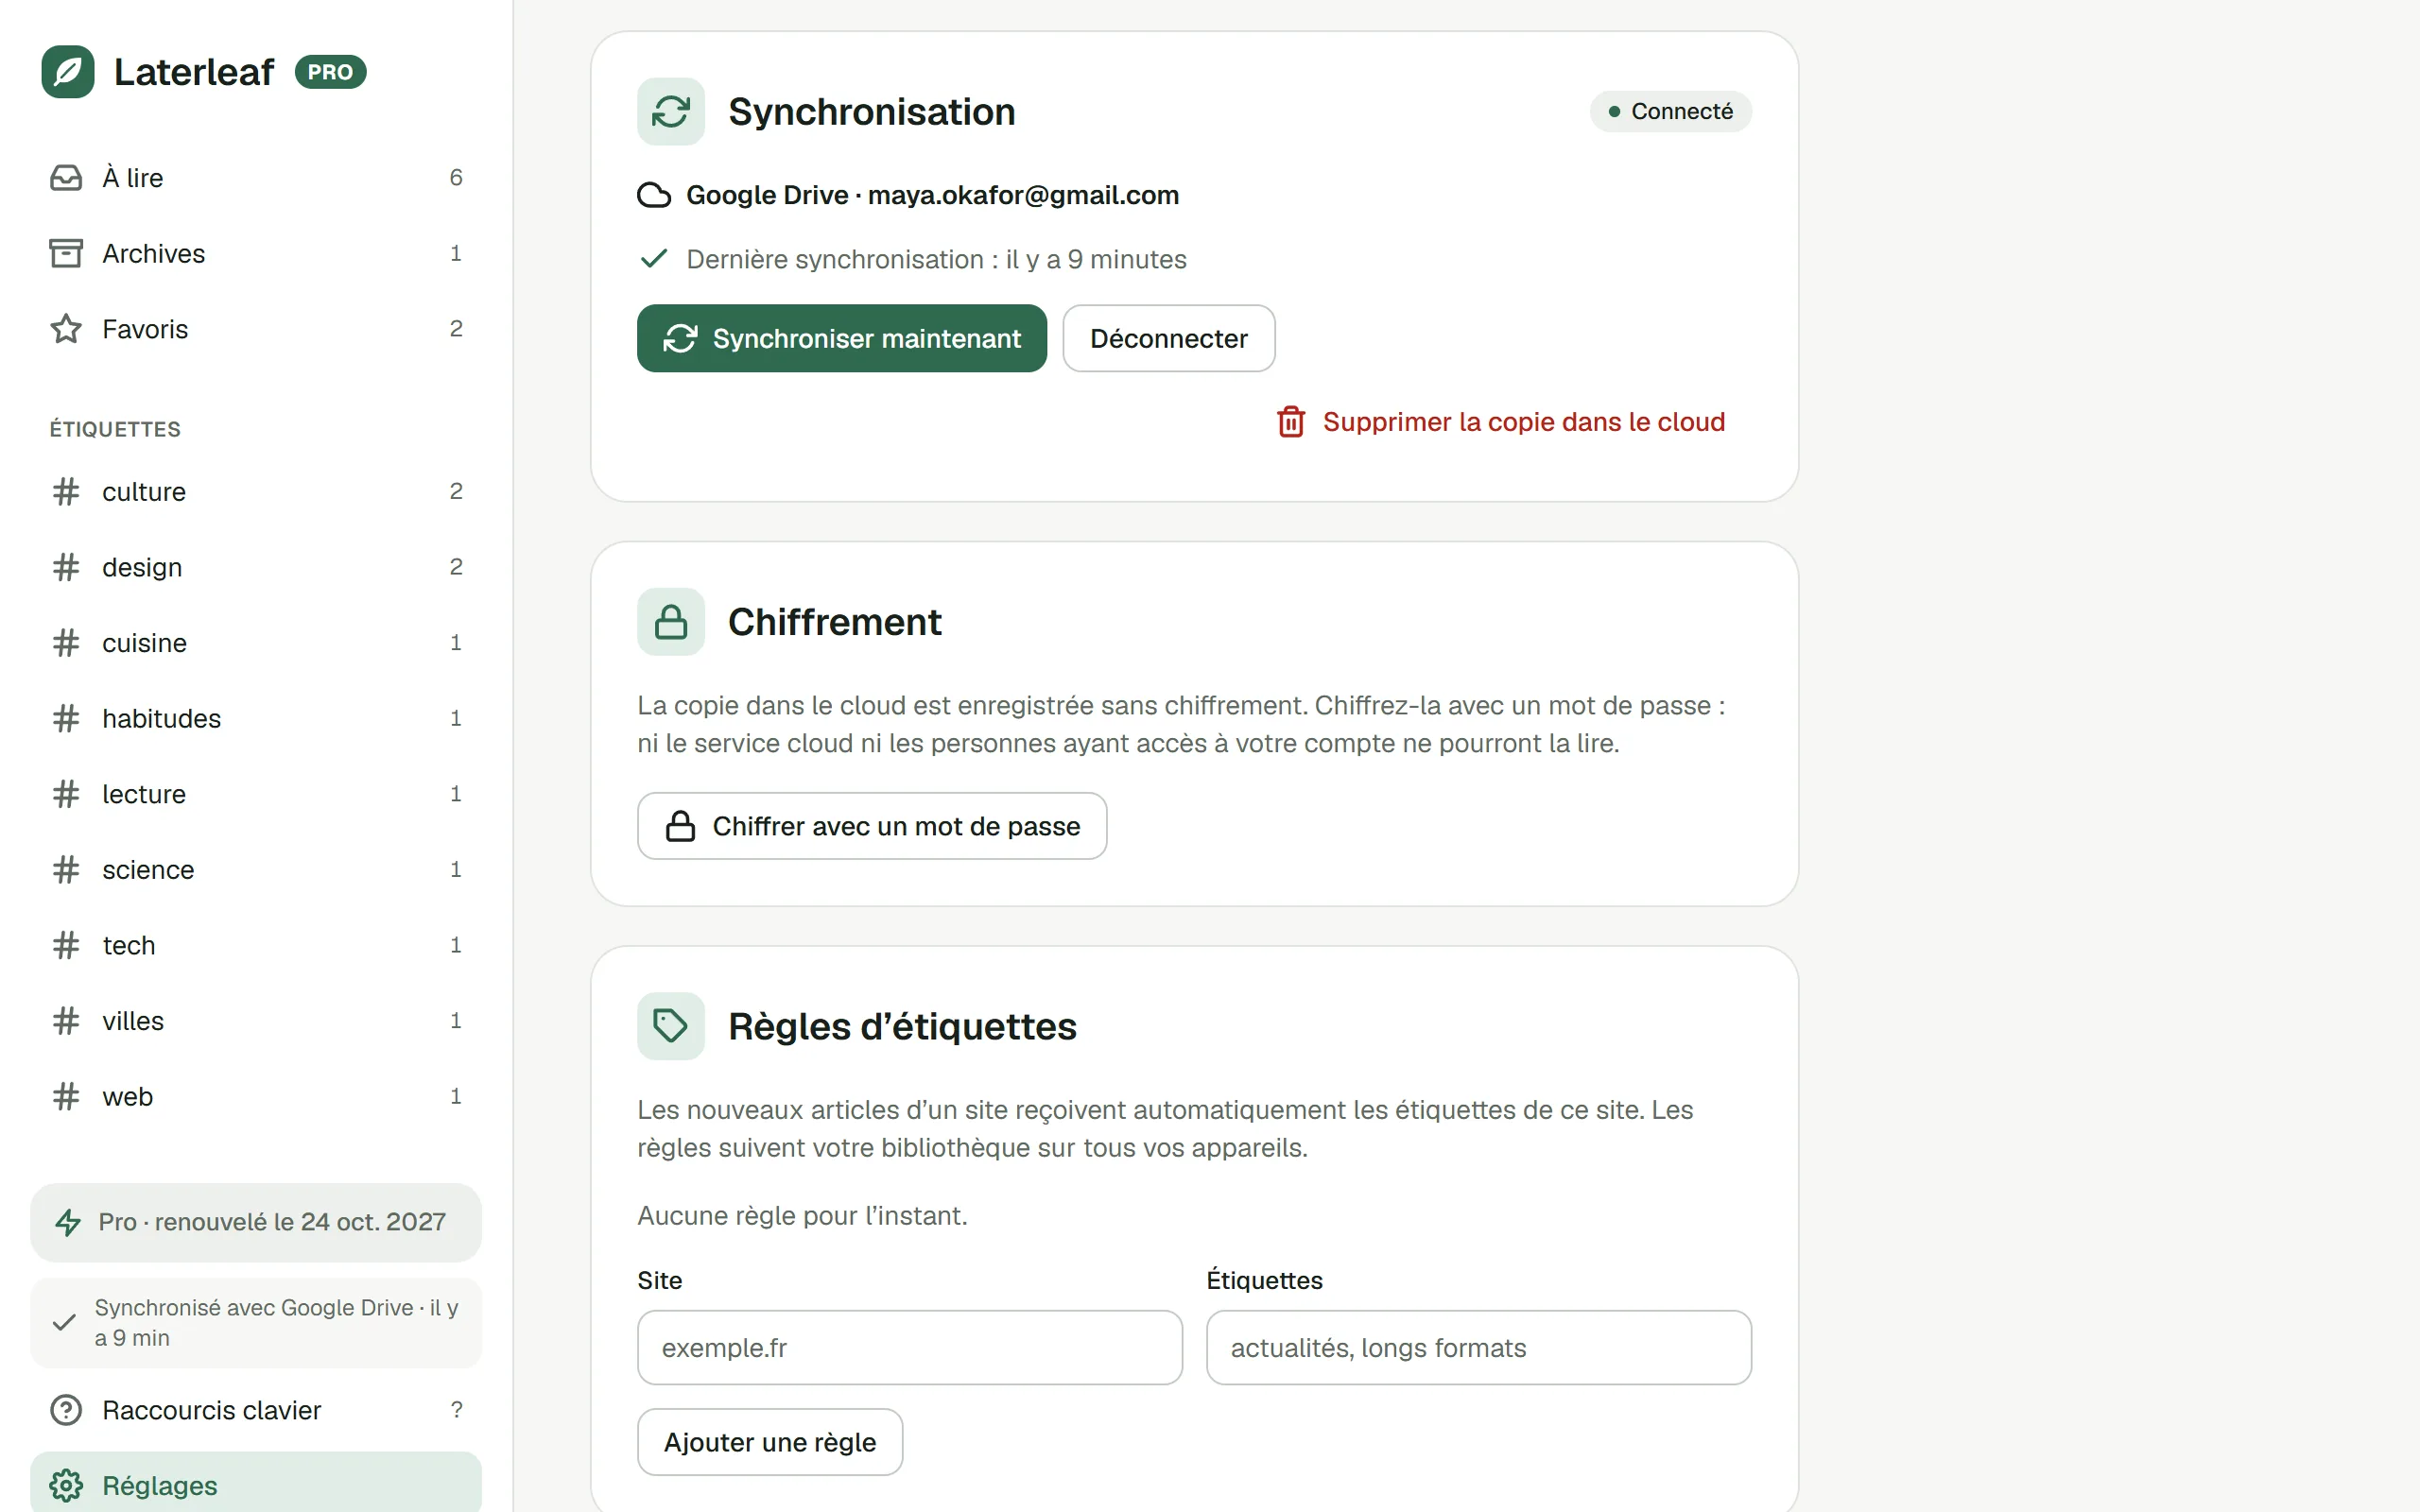Focus the Étiquettes input field
Image resolution: width=2420 pixels, height=1512 pixels.
tap(1479, 1348)
